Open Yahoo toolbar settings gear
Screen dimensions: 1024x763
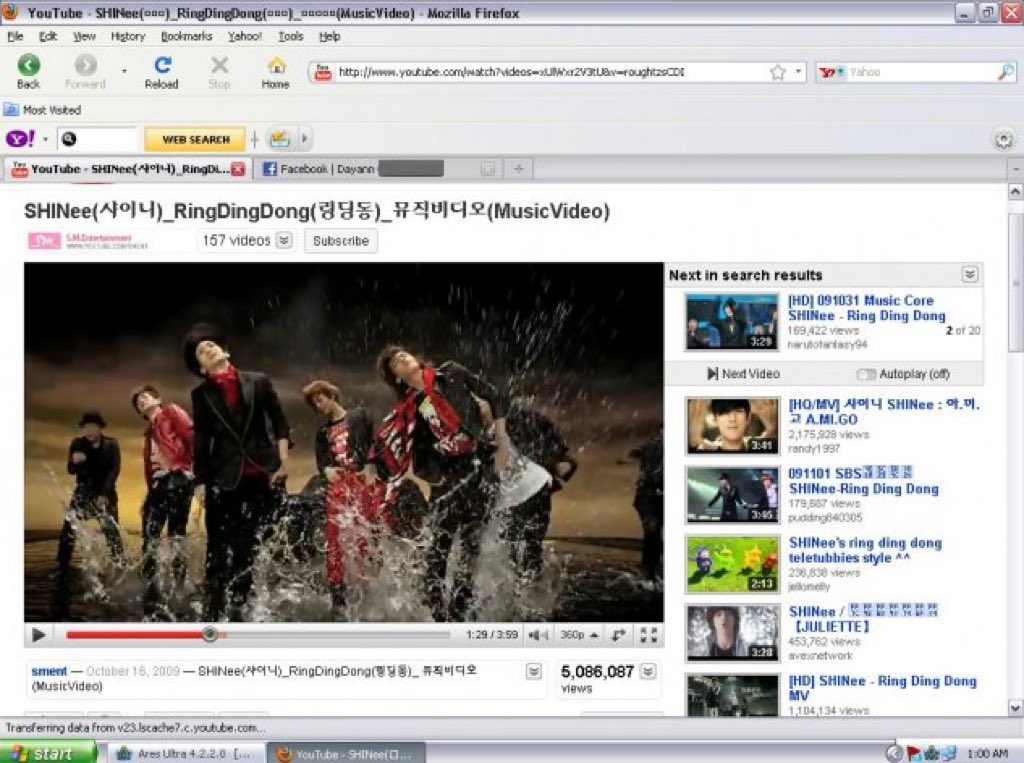1003,139
